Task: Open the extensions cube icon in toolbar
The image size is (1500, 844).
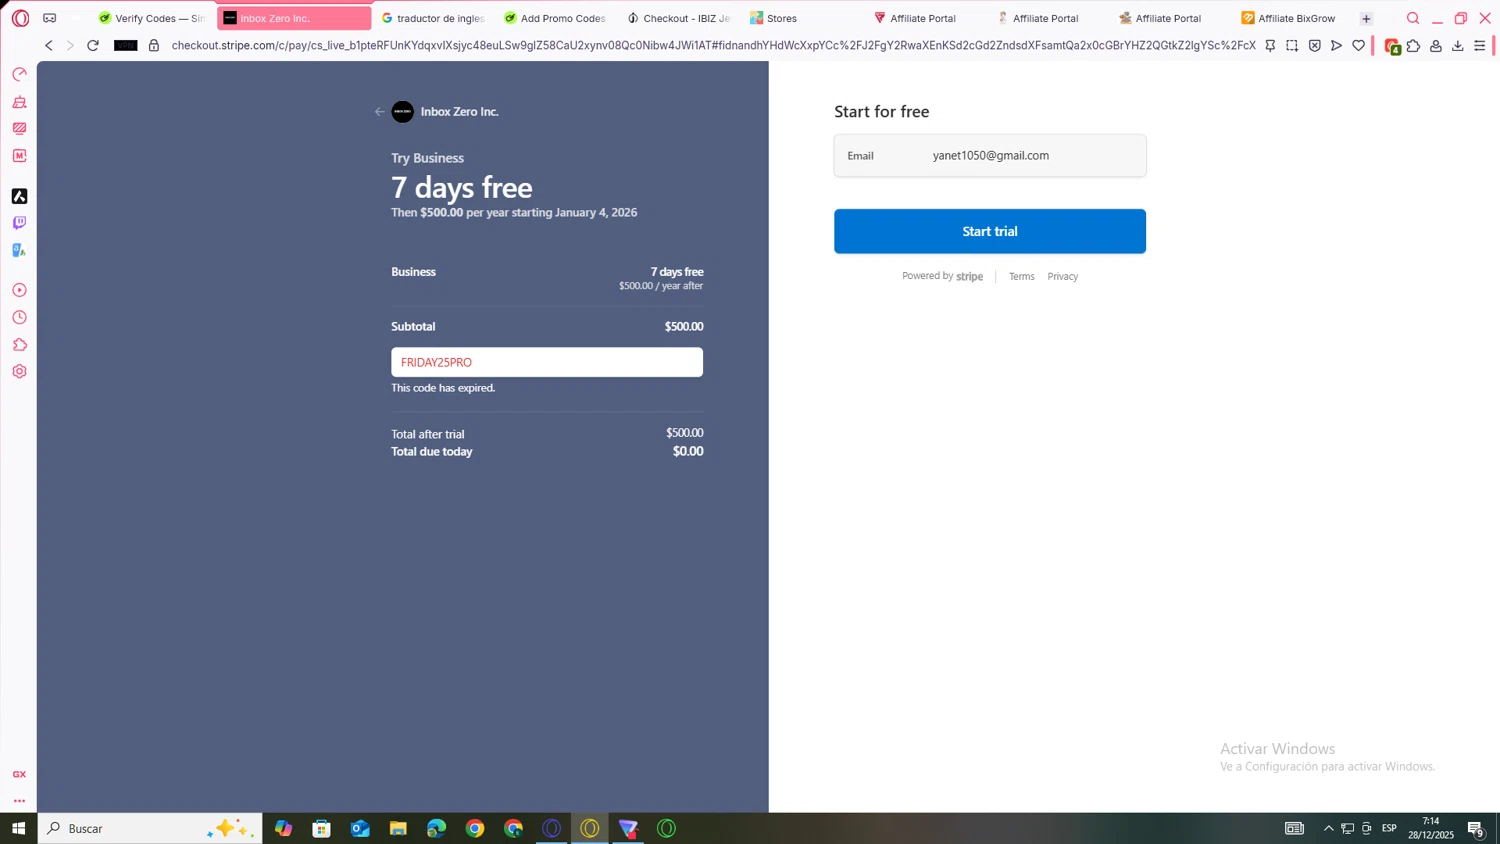Action: 1414,45
